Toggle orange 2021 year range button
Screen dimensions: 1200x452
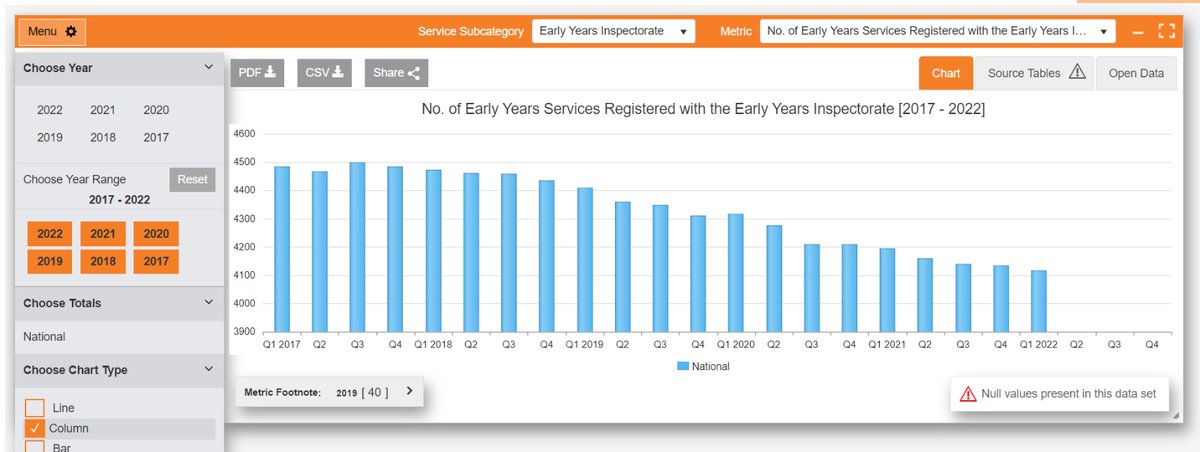coord(103,234)
